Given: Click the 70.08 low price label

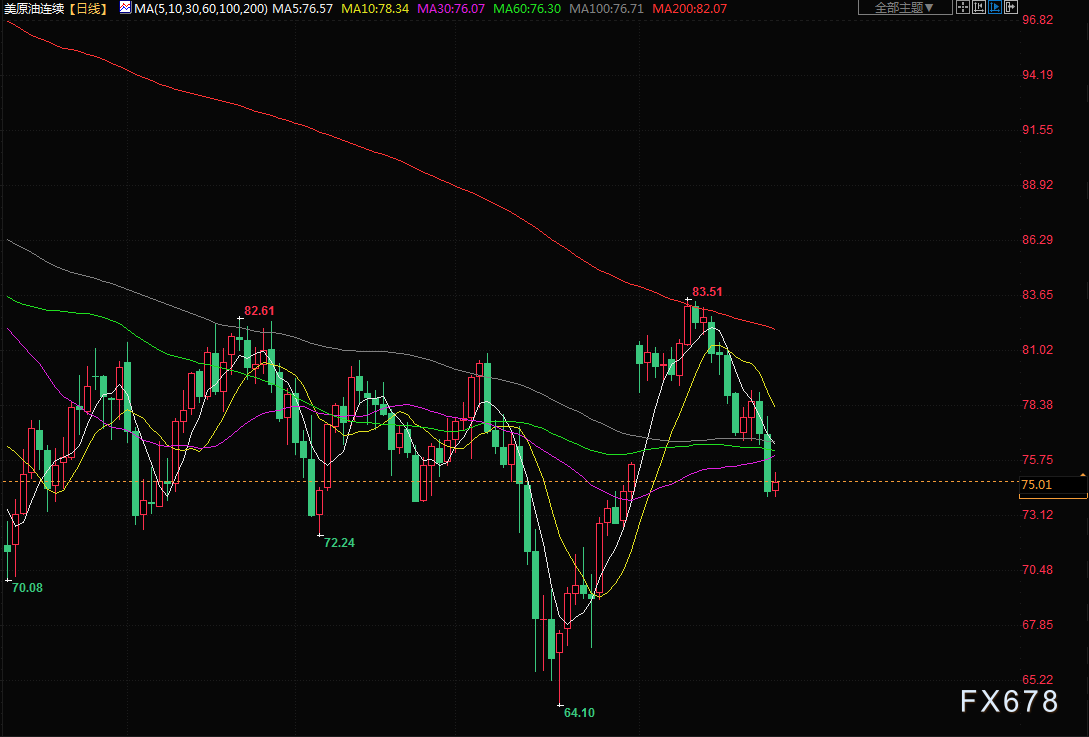Looking at the screenshot, I should (27, 588).
